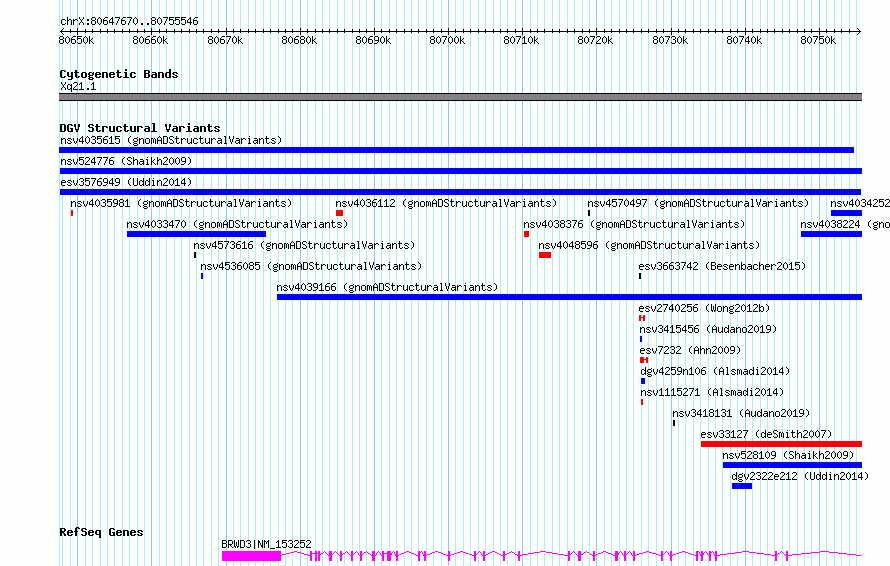The height and width of the screenshot is (566, 890).
Task: Click the nsv4035615 top blue bar
Action: point(456,150)
